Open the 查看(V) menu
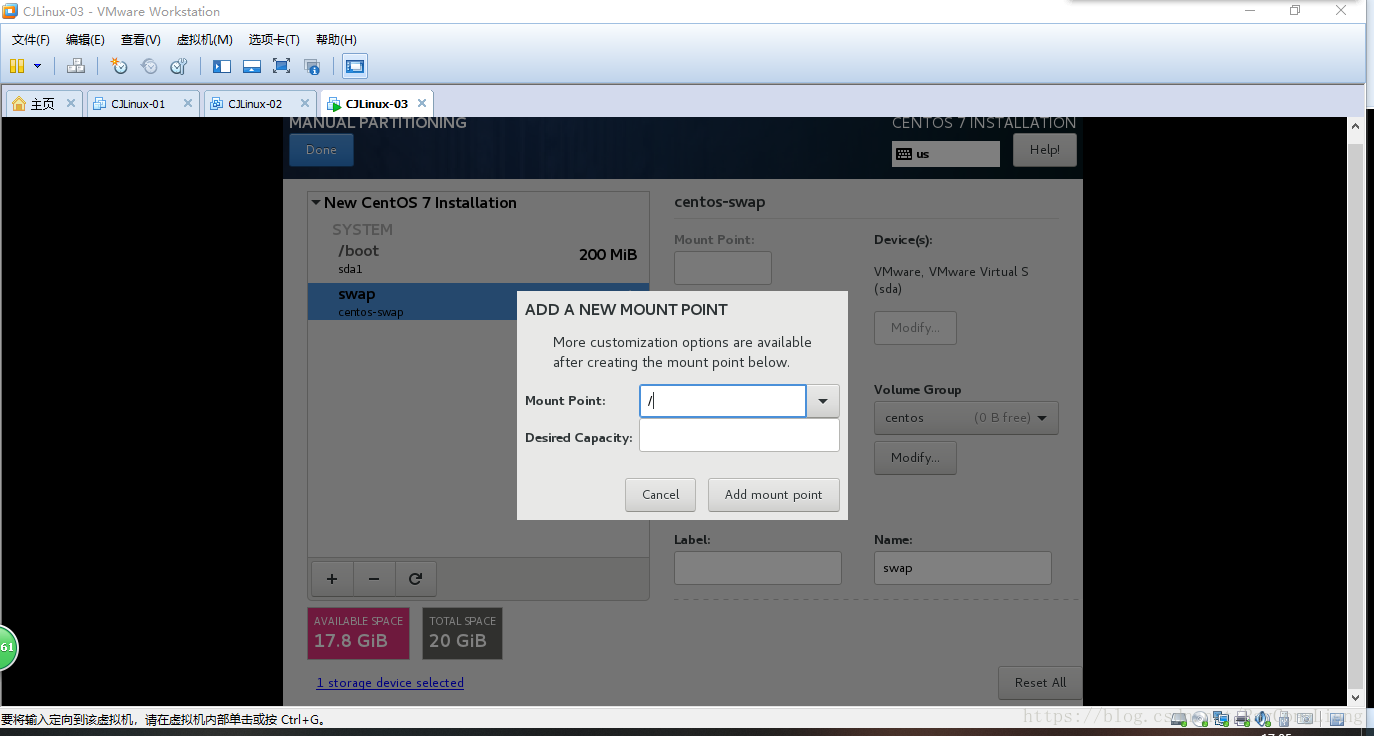This screenshot has width=1374, height=736. (141, 40)
